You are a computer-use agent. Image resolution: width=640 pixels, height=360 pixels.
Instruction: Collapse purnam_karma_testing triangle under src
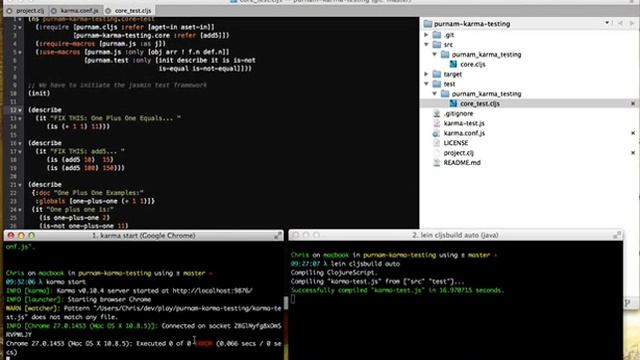click(435, 54)
